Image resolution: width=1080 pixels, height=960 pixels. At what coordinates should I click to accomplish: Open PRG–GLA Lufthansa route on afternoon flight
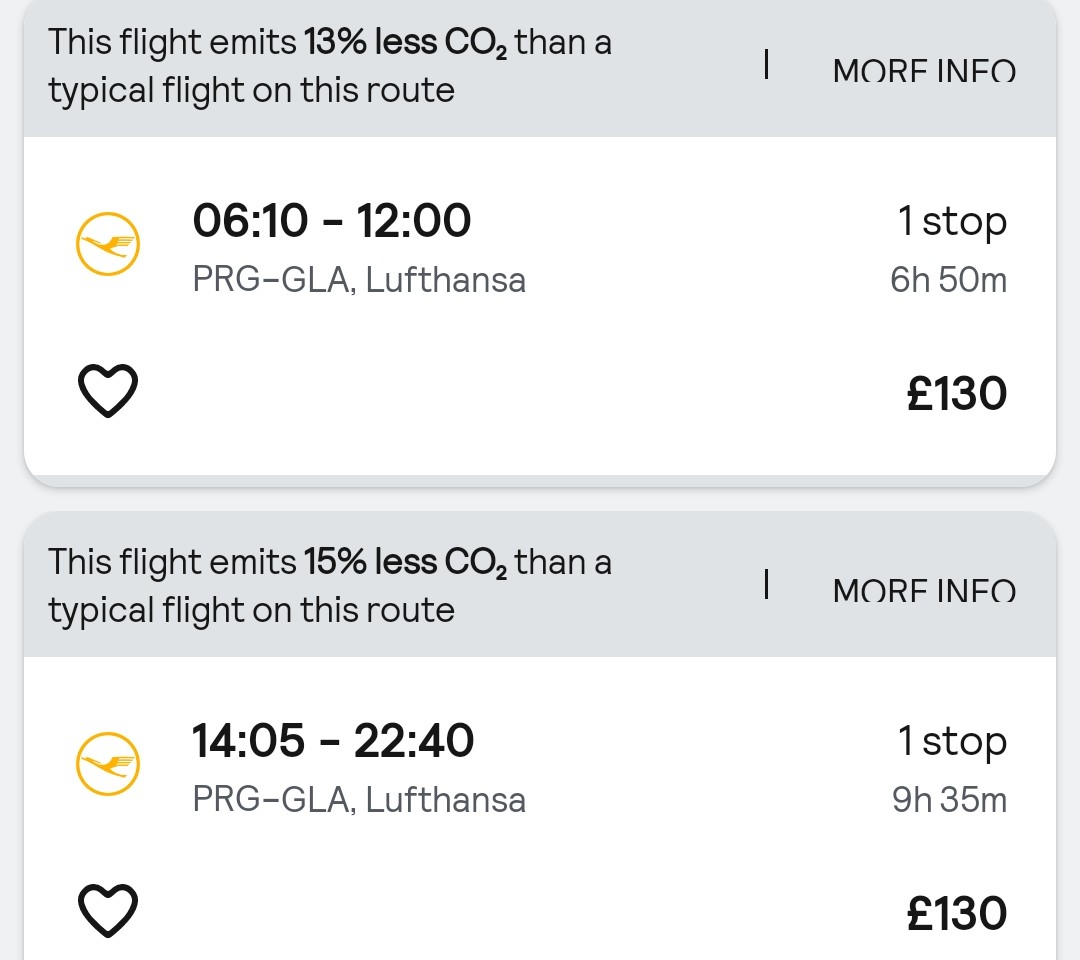point(359,800)
